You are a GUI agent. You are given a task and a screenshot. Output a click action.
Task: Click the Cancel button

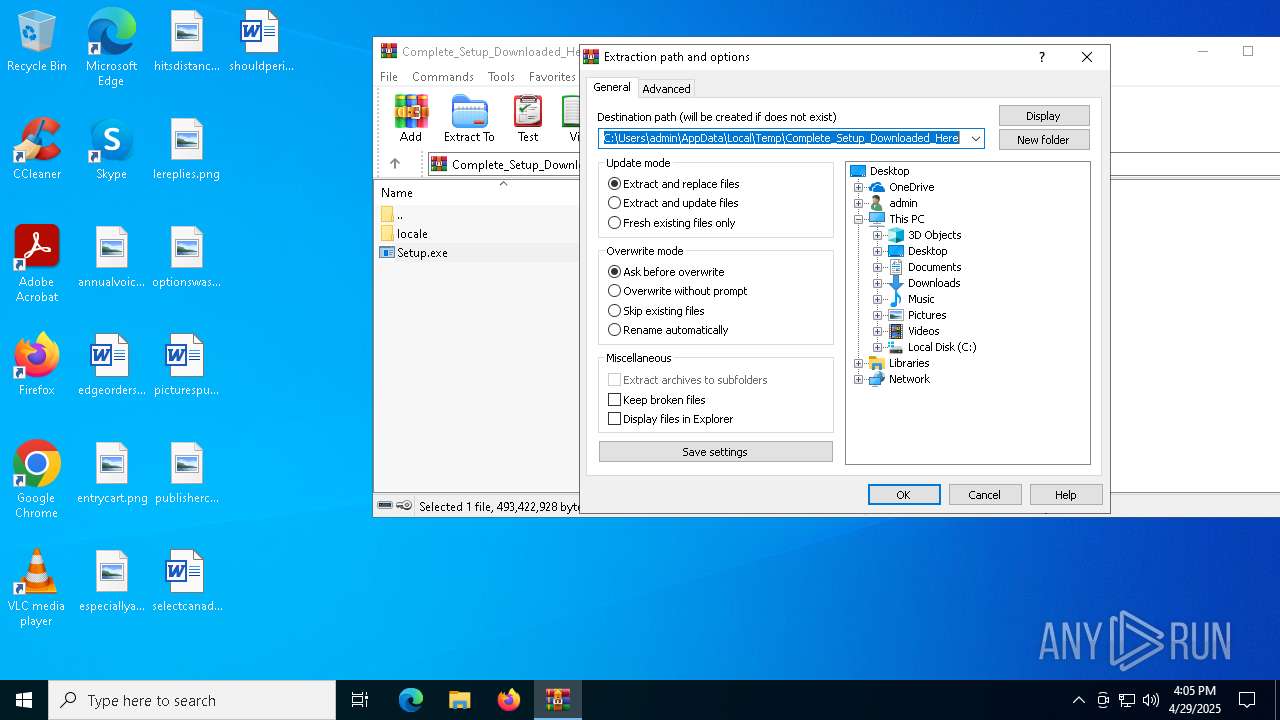point(984,495)
